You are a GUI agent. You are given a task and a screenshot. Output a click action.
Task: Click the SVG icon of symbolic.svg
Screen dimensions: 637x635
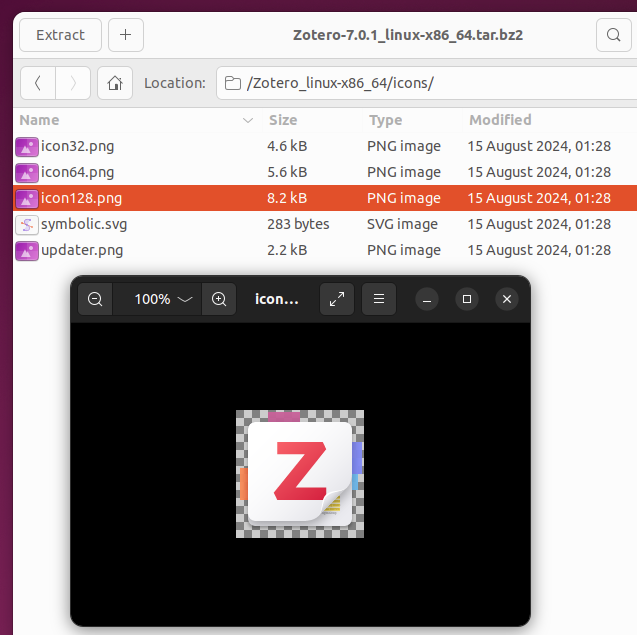(27, 225)
